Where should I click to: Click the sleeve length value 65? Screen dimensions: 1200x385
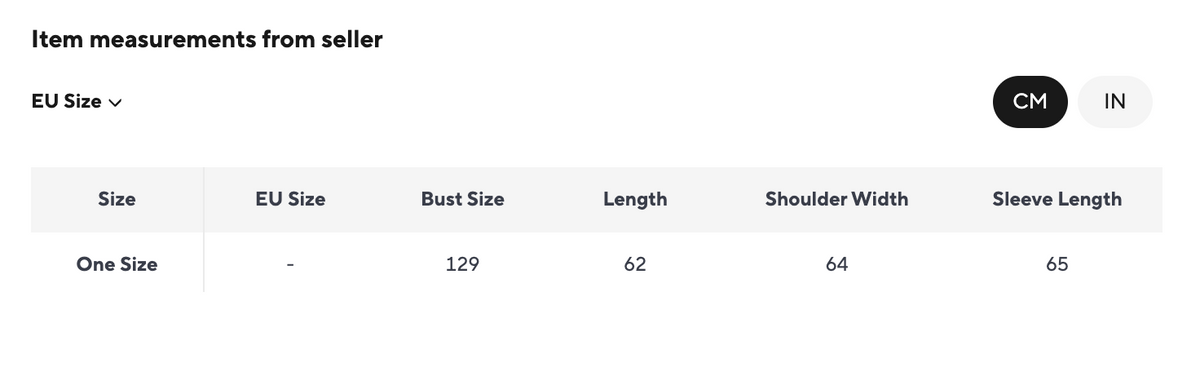[x=1057, y=265]
